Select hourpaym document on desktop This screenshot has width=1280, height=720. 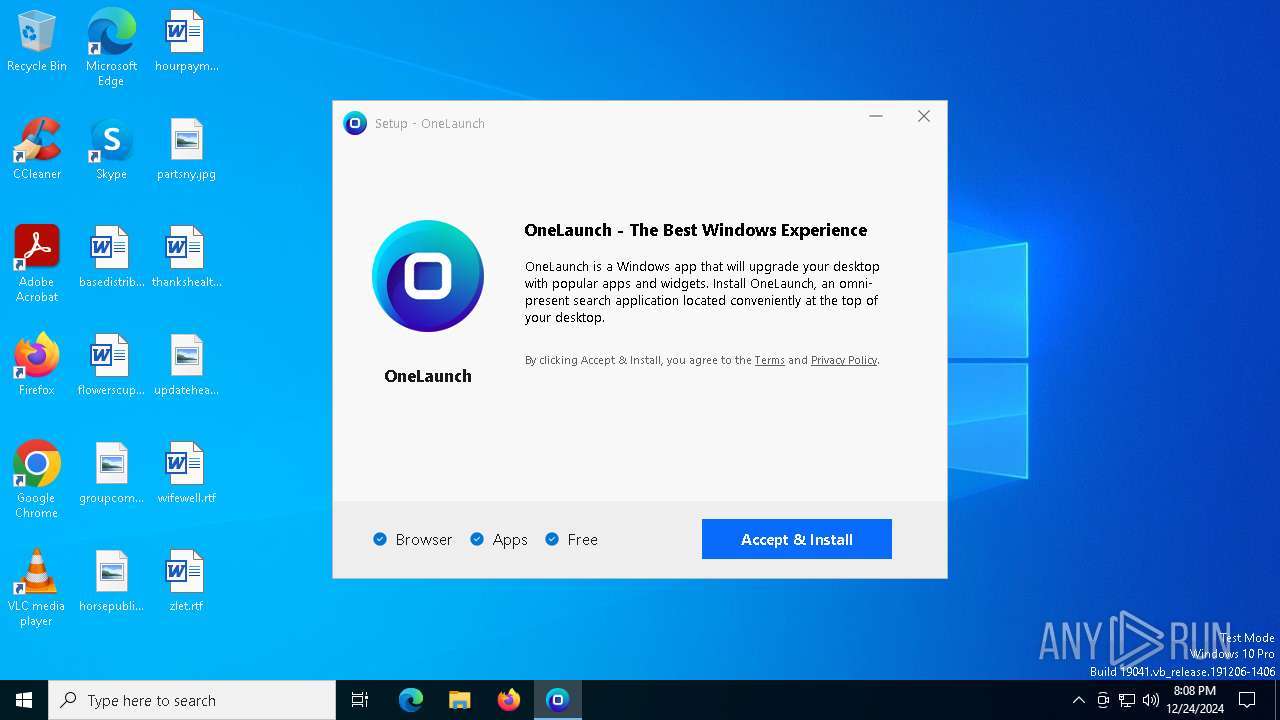point(186,42)
